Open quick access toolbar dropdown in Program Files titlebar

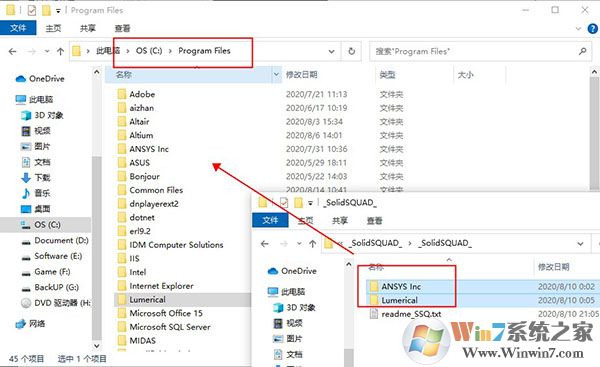(58, 11)
